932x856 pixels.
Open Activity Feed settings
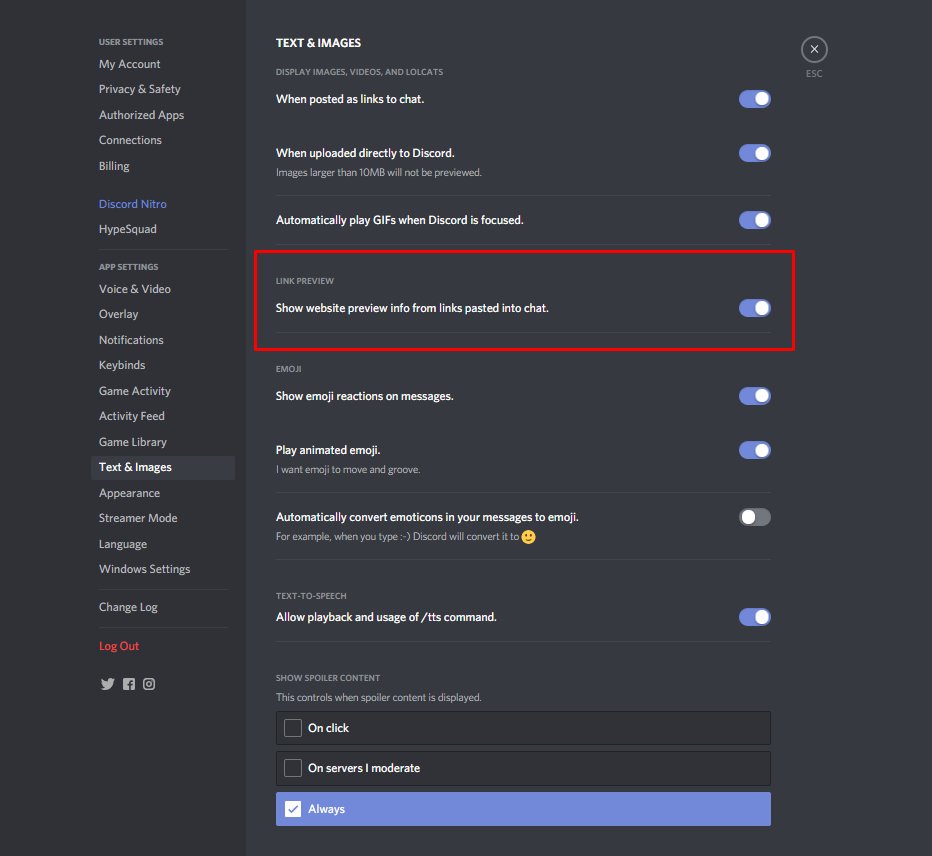coord(132,416)
